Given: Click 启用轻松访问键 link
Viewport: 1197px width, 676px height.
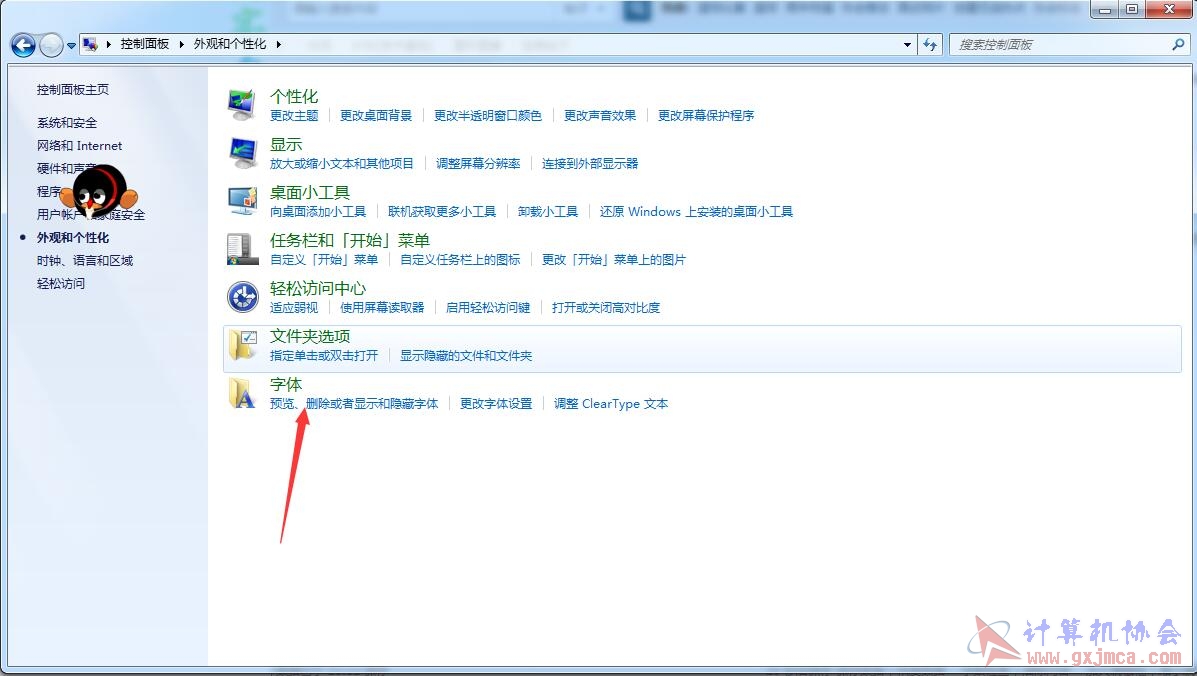Looking at the screenshot, I should [x=488, y=308].
